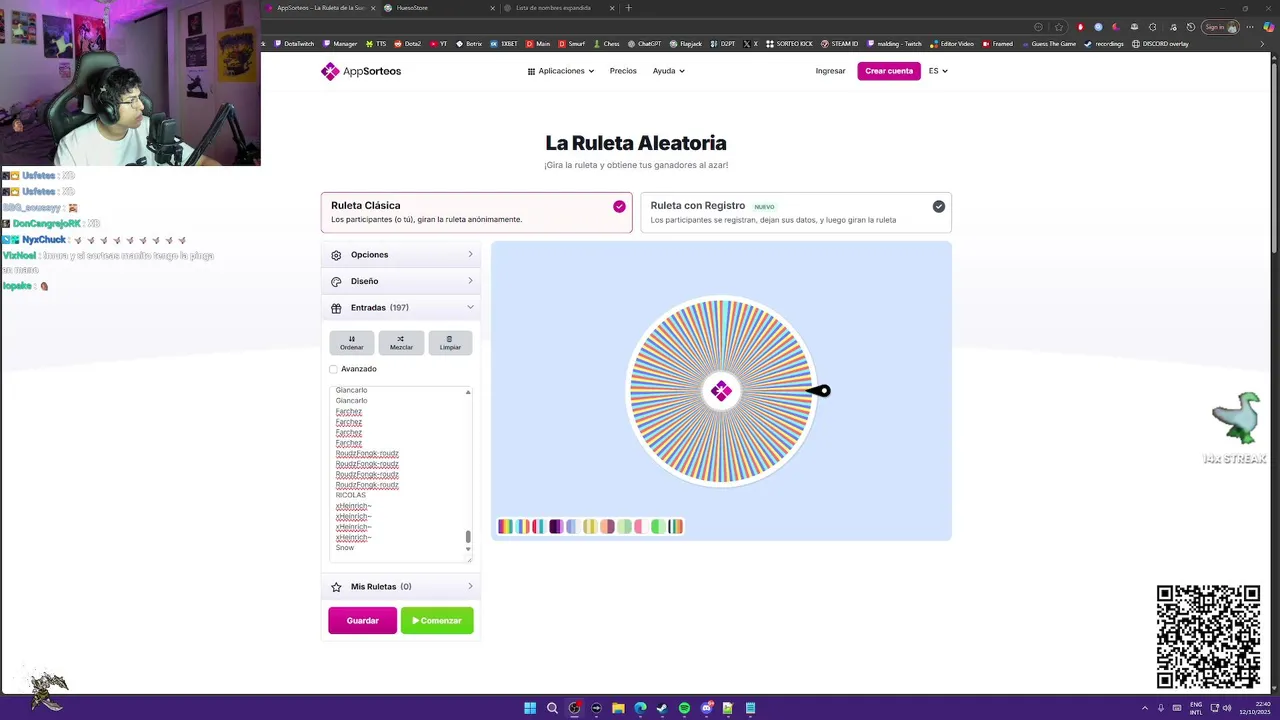The height and width of the screenshot is (720, 1280).
Task: Open the Precios page
Action: 623,71
